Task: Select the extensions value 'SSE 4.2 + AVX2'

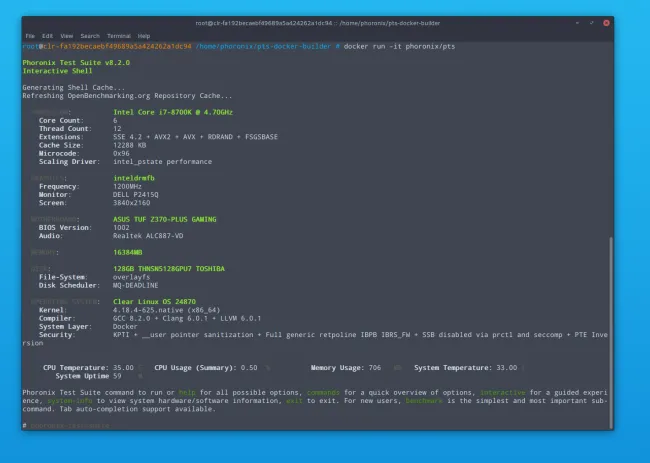Action: click(142, 137)
